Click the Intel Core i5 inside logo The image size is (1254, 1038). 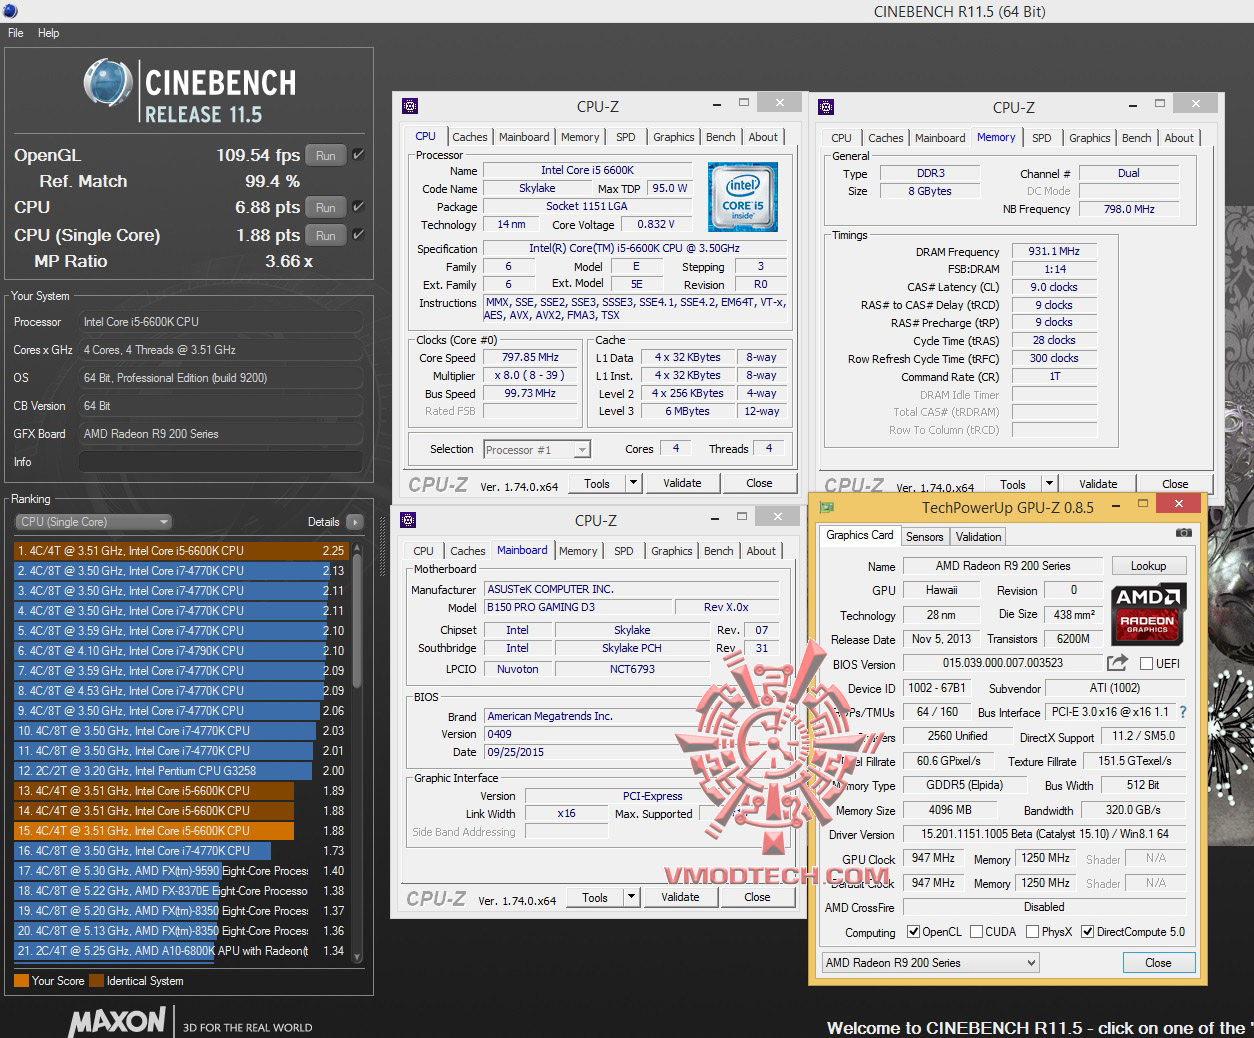click(x=743, y=197)
